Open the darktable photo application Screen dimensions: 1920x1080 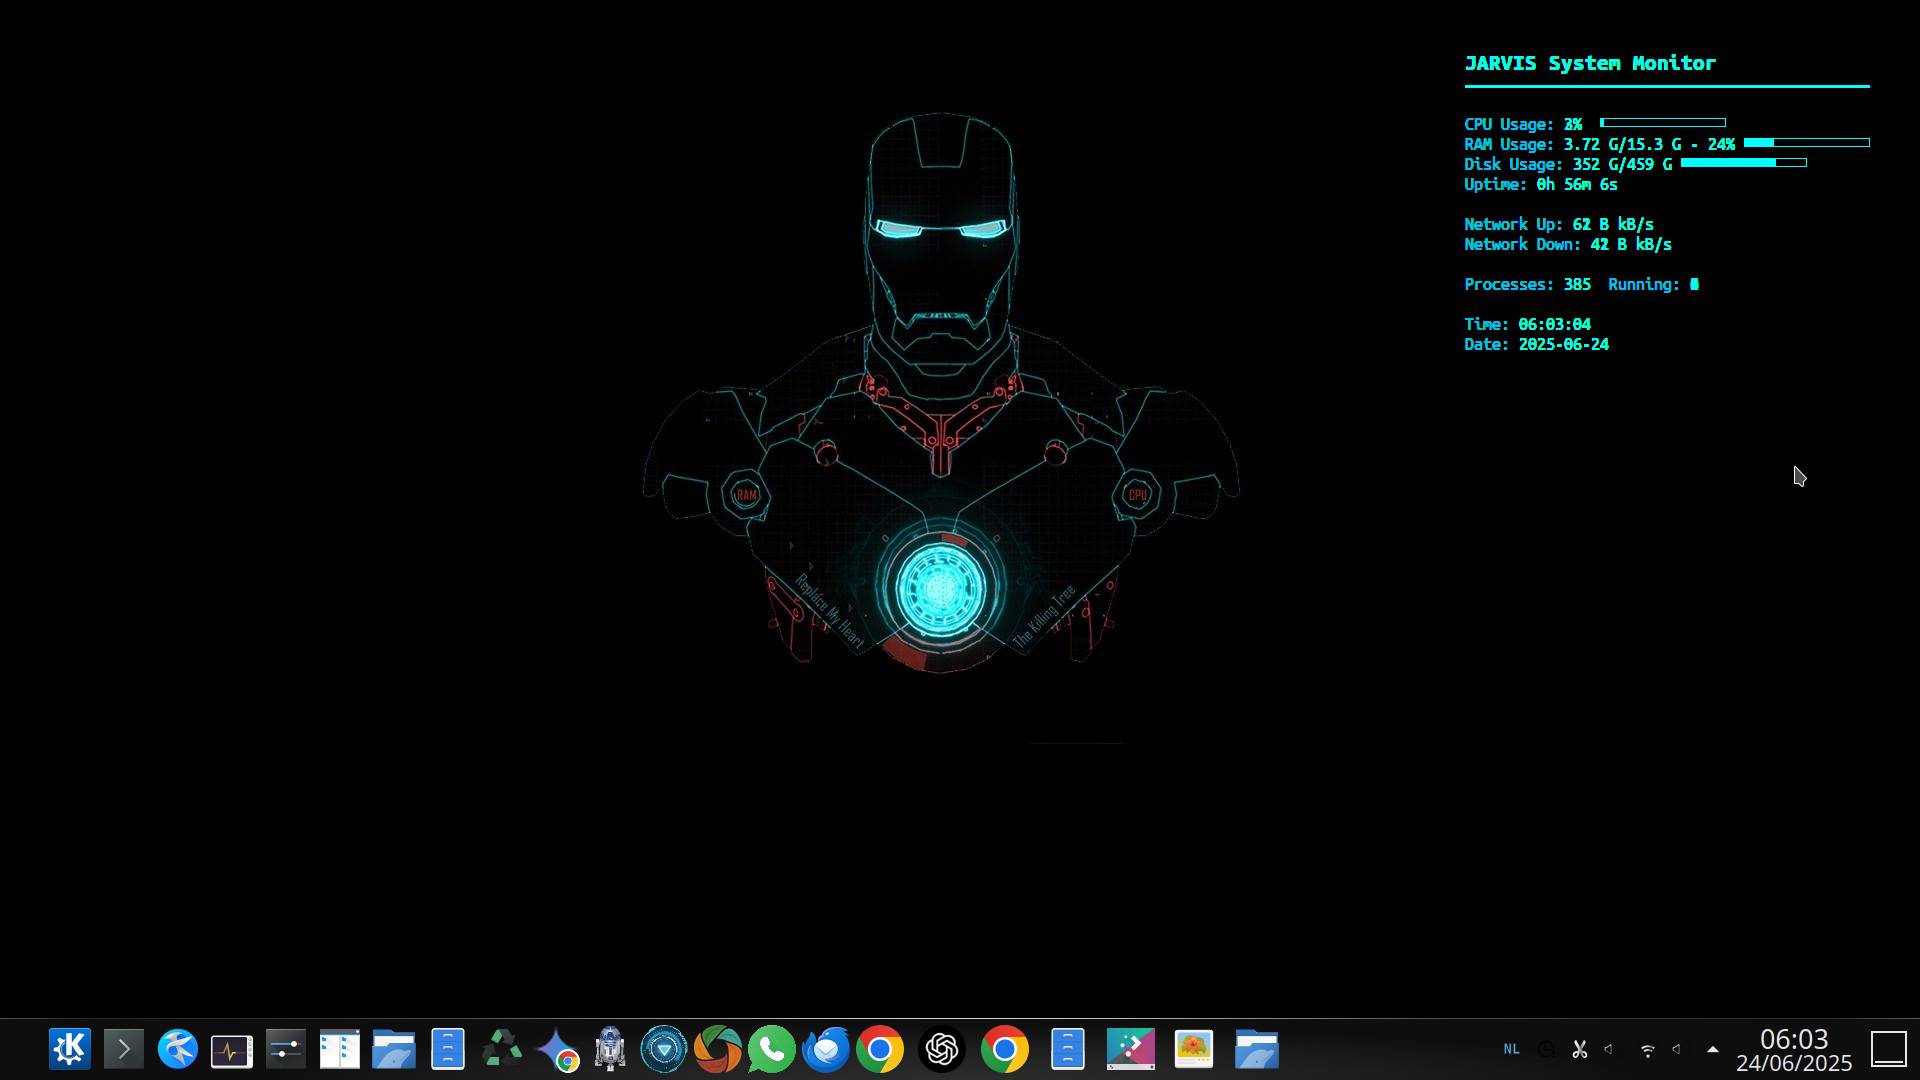pyautogui.click(x=718, y=1050)
